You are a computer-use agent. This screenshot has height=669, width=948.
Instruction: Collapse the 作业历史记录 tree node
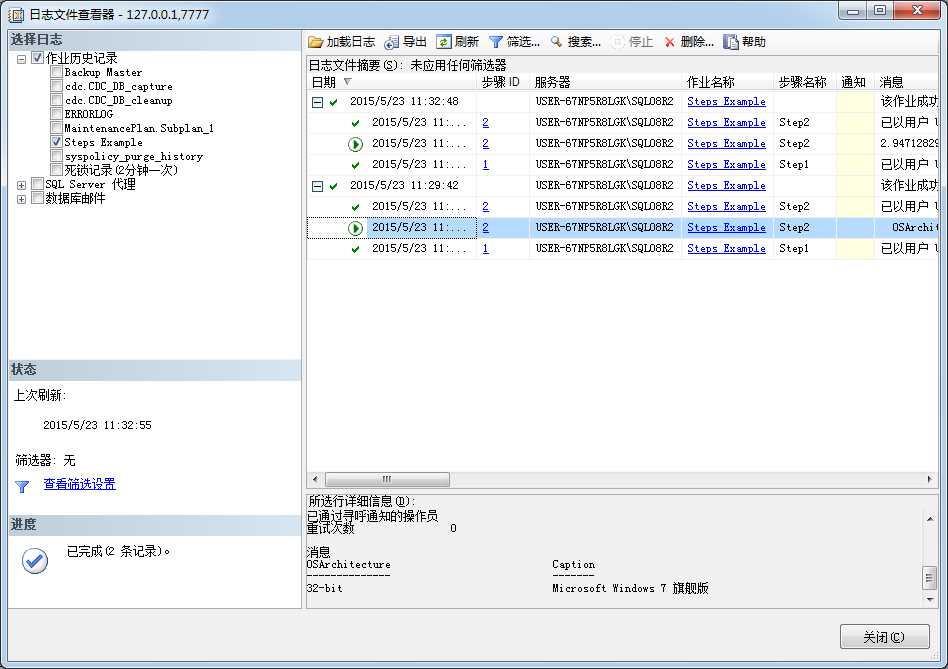coord(21,59)
